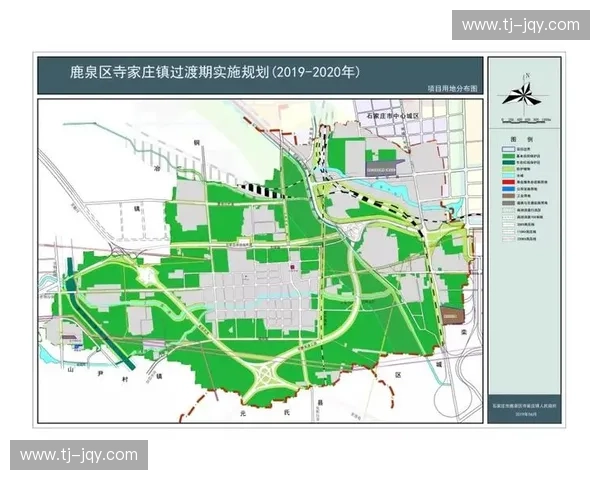This screenshot has width=600, height=480.
Task: Click the 元氏县 label at map bottom
Action: coord(281,410)
